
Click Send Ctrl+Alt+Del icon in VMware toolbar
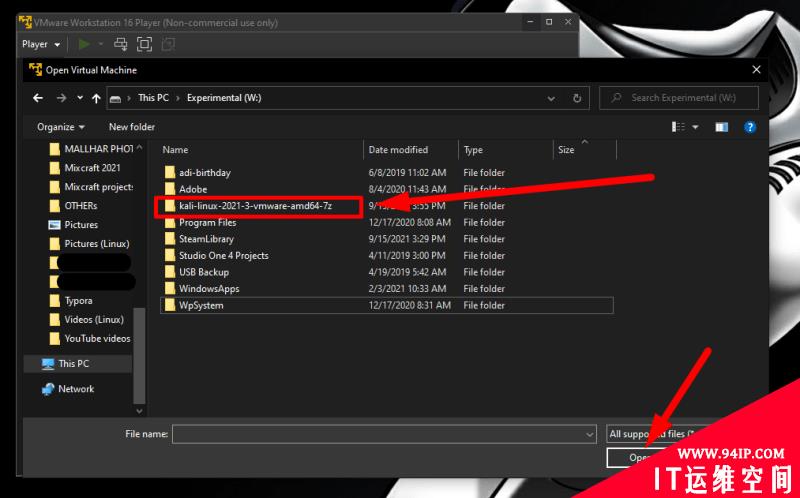(x=120, y=44)
